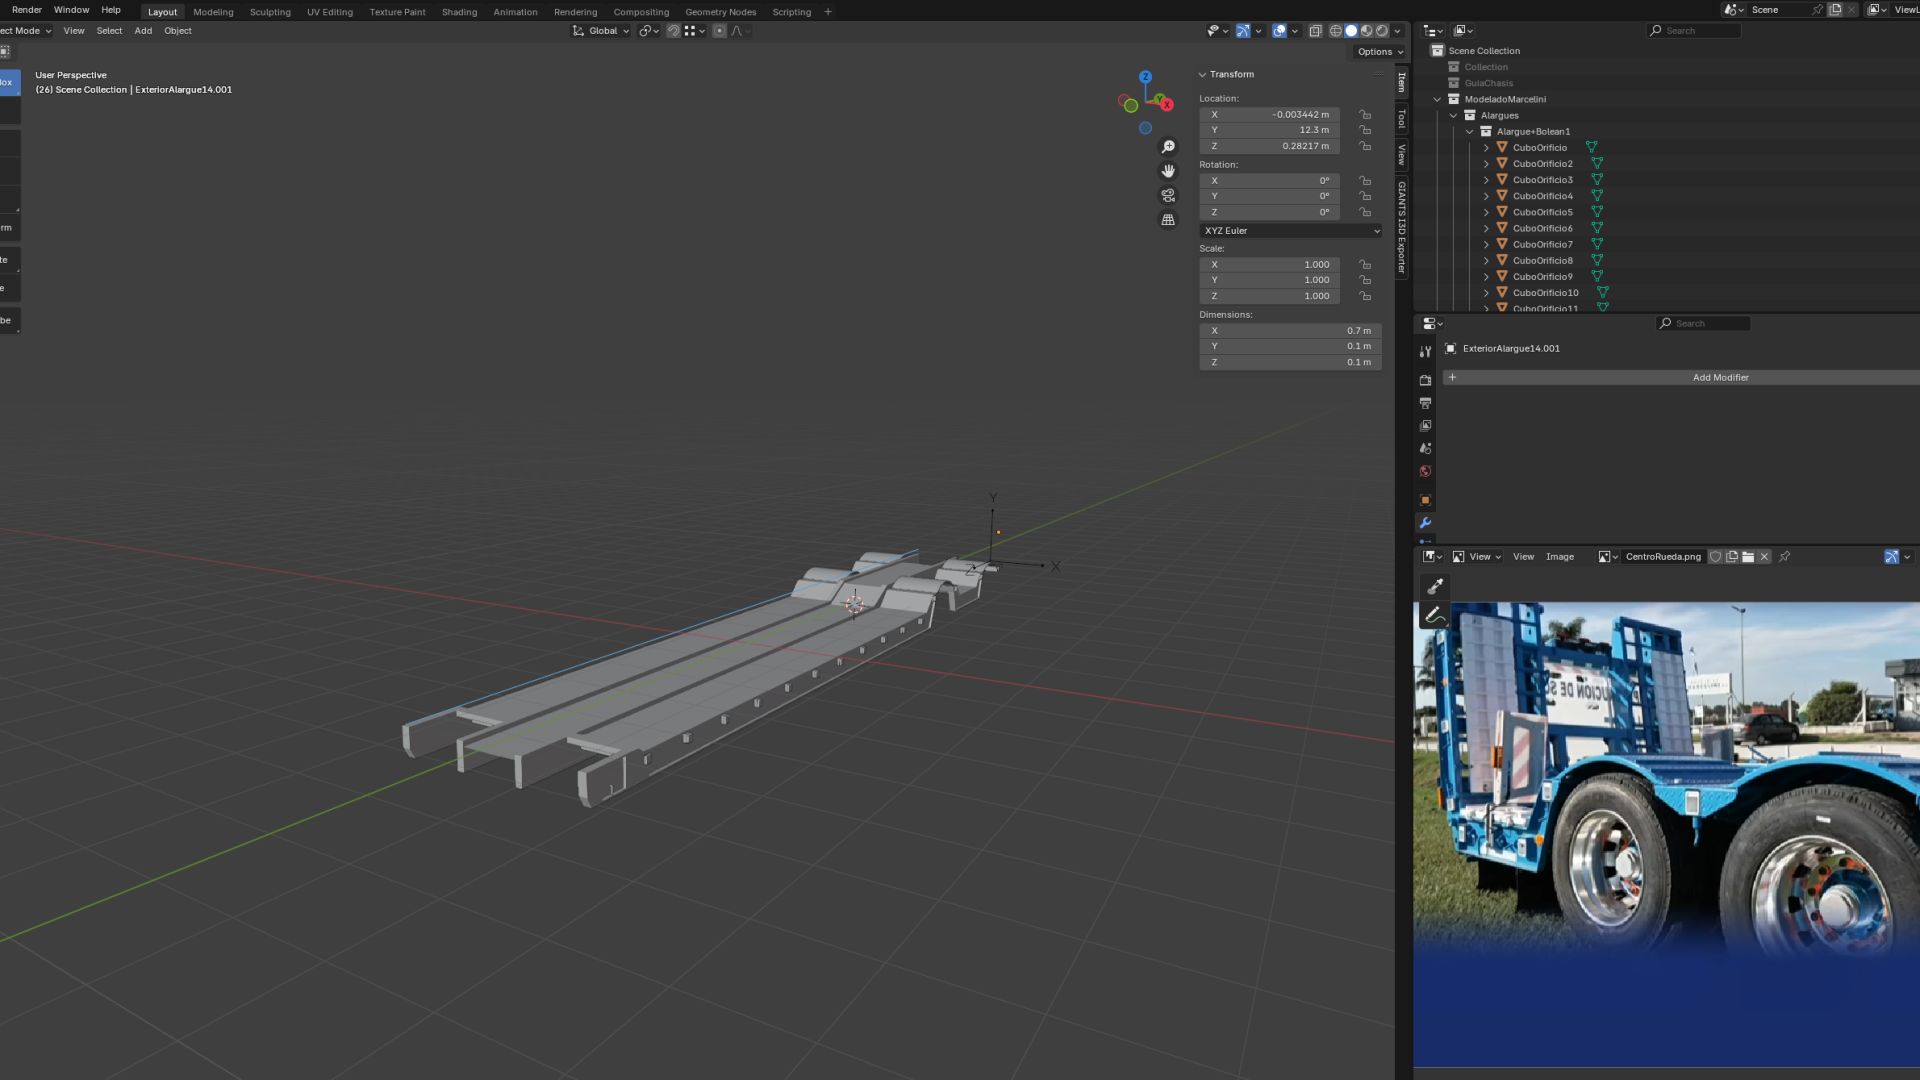The image size is (1920, 1080).
Task: Click the zoom magnifier icon in viewport
Action: pyautogui.click(x=1168, y=147)
